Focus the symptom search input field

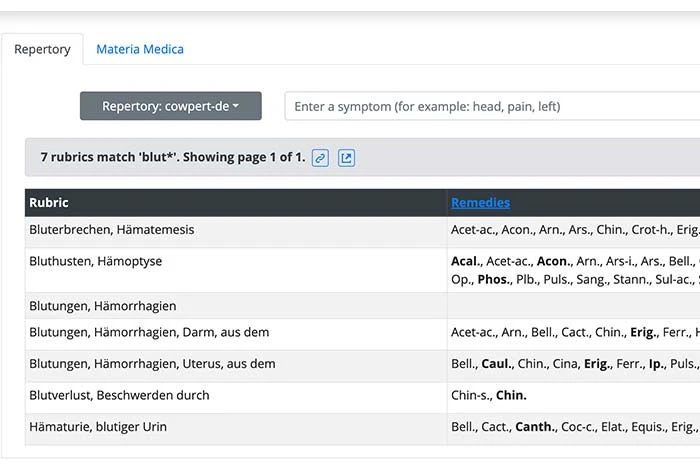(490, 106)
